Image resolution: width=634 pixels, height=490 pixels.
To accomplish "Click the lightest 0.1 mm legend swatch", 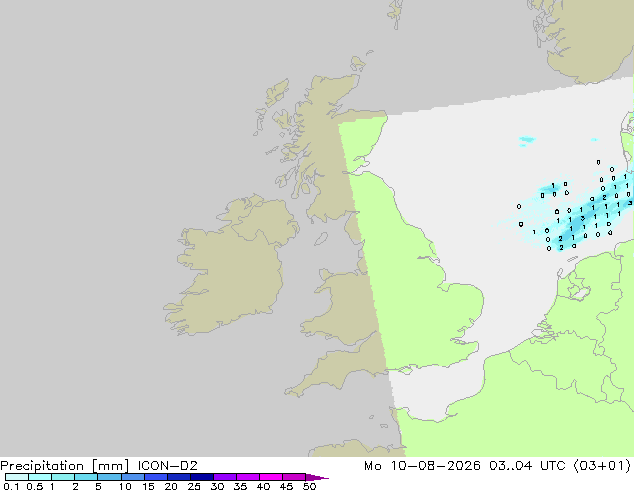I will coord(17,477).
